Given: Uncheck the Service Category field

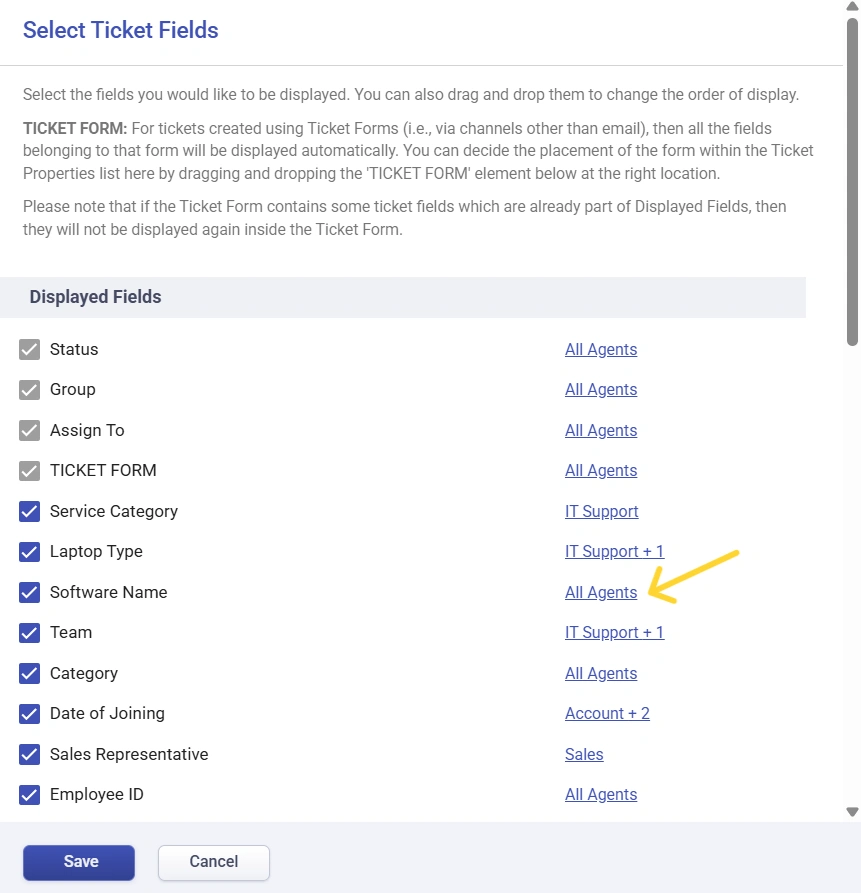Looking at the screenshot, I should [29, 511].
